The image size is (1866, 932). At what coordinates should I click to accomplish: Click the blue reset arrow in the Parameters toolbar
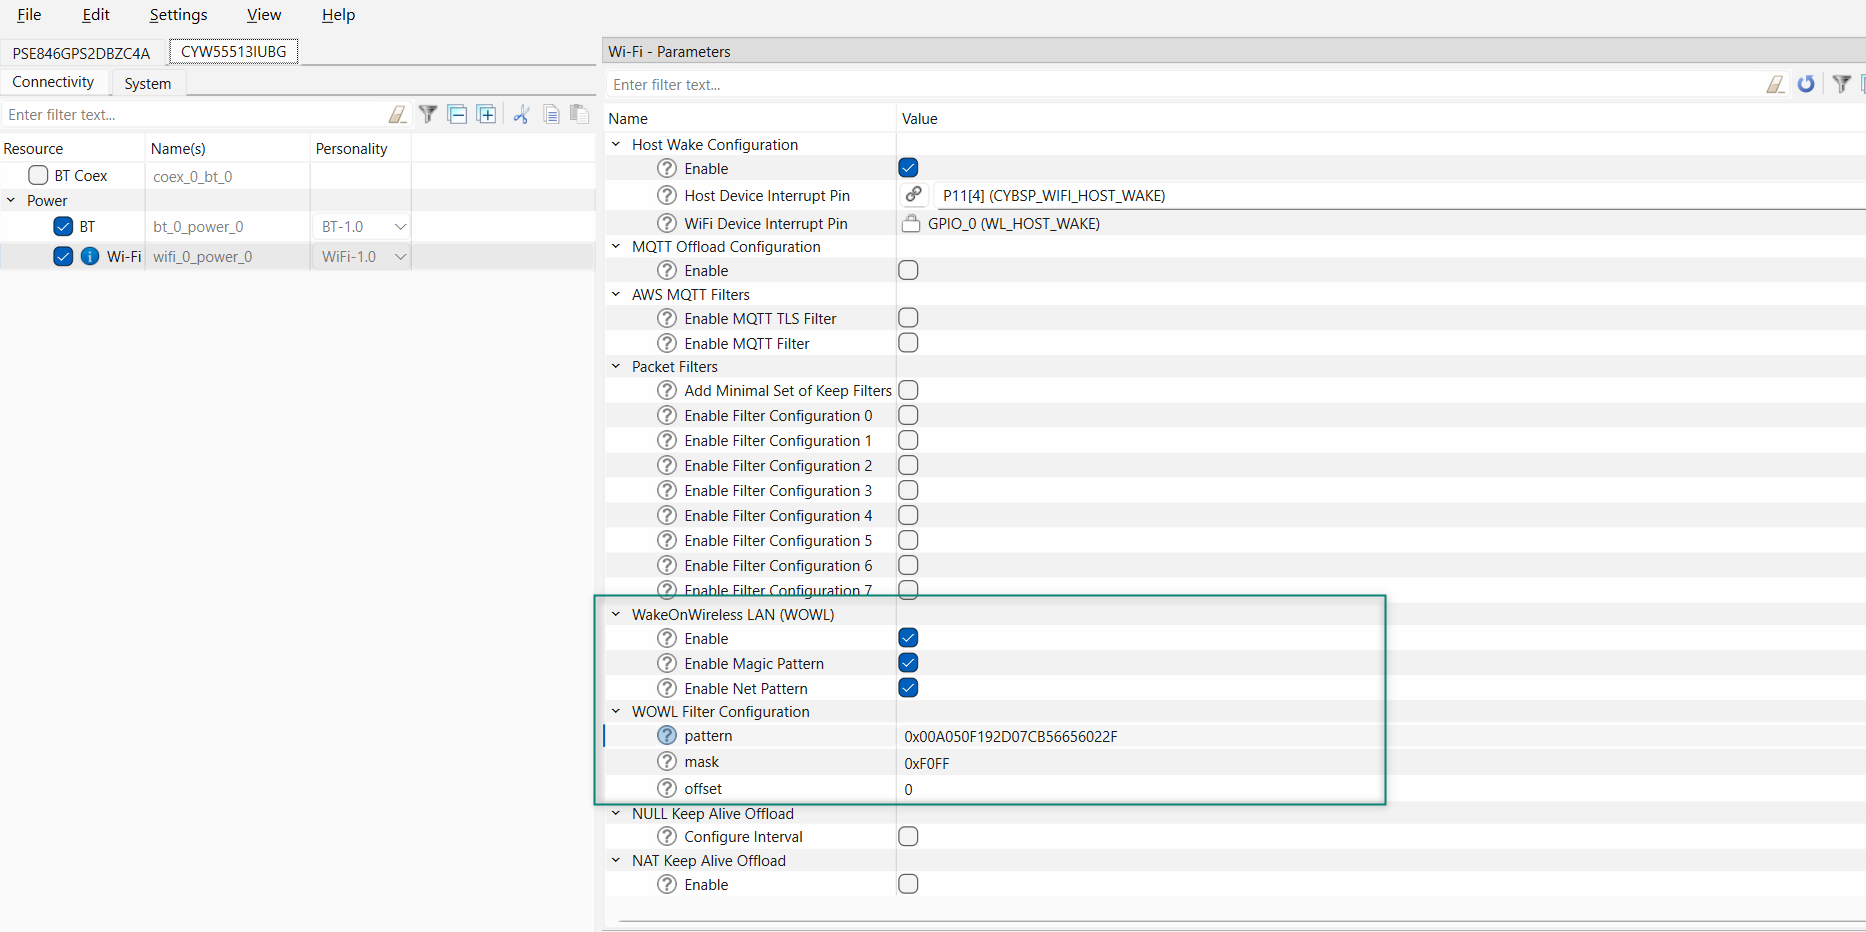click(x=1805, y=84)
